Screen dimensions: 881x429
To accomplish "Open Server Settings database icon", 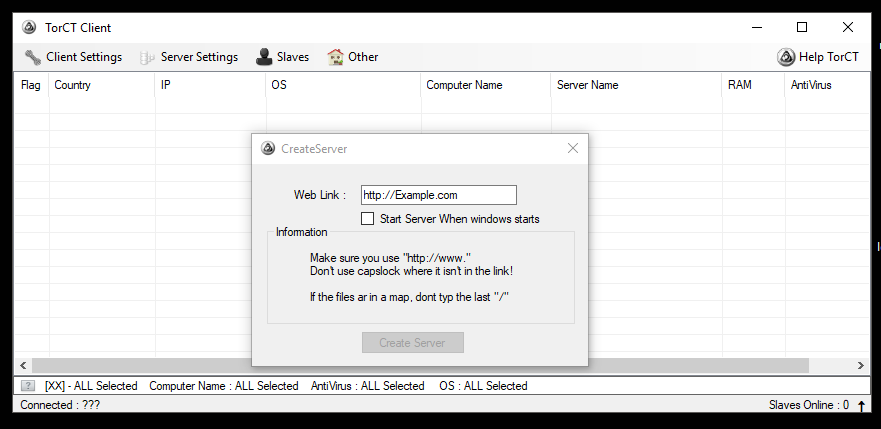I will (147, 57).
